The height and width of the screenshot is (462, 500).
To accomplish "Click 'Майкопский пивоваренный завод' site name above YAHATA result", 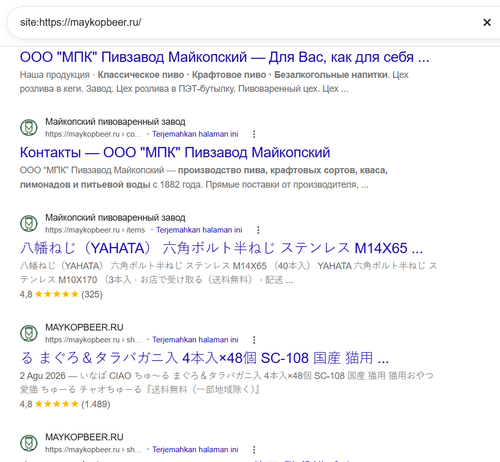I will click(115, 218).
